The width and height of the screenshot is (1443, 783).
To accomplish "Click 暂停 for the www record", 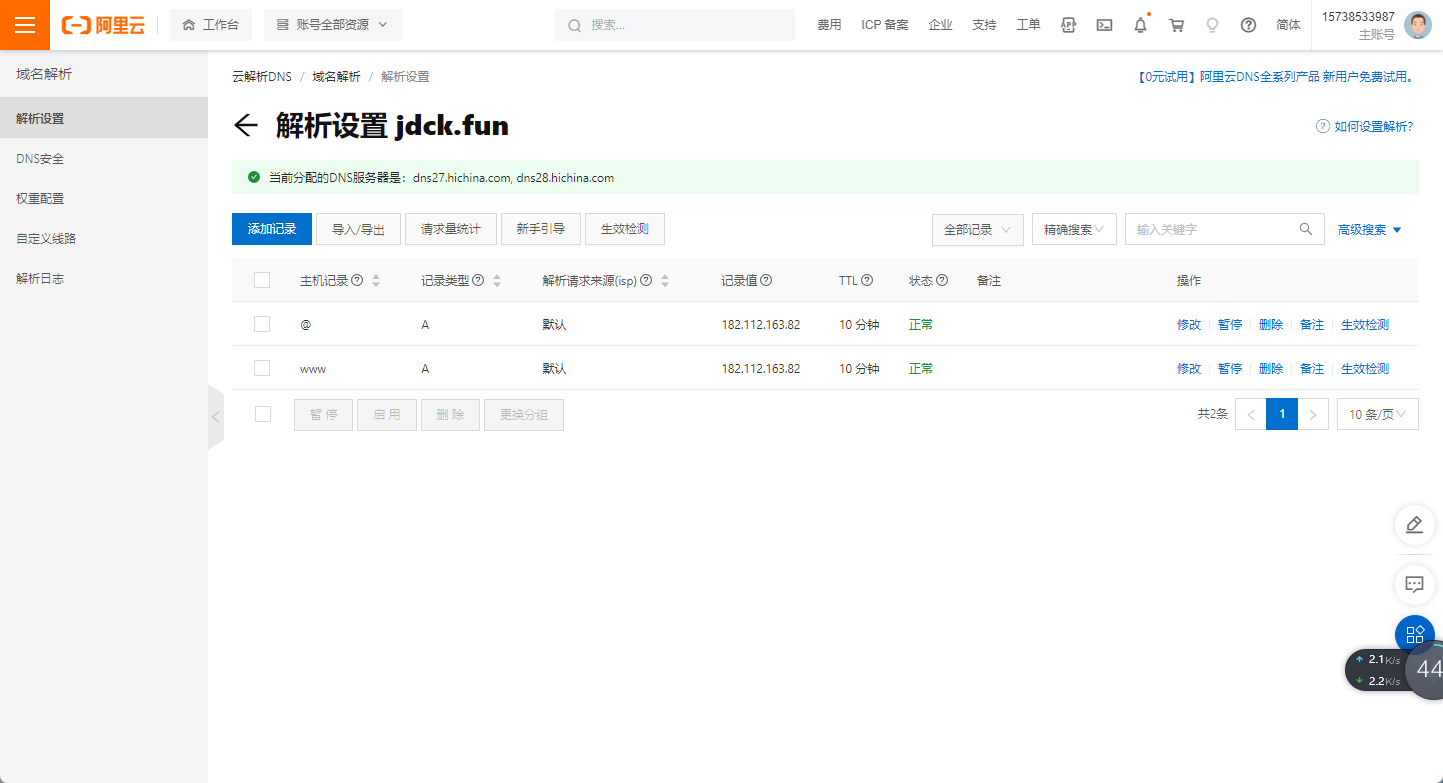I will coord(1230,369).
